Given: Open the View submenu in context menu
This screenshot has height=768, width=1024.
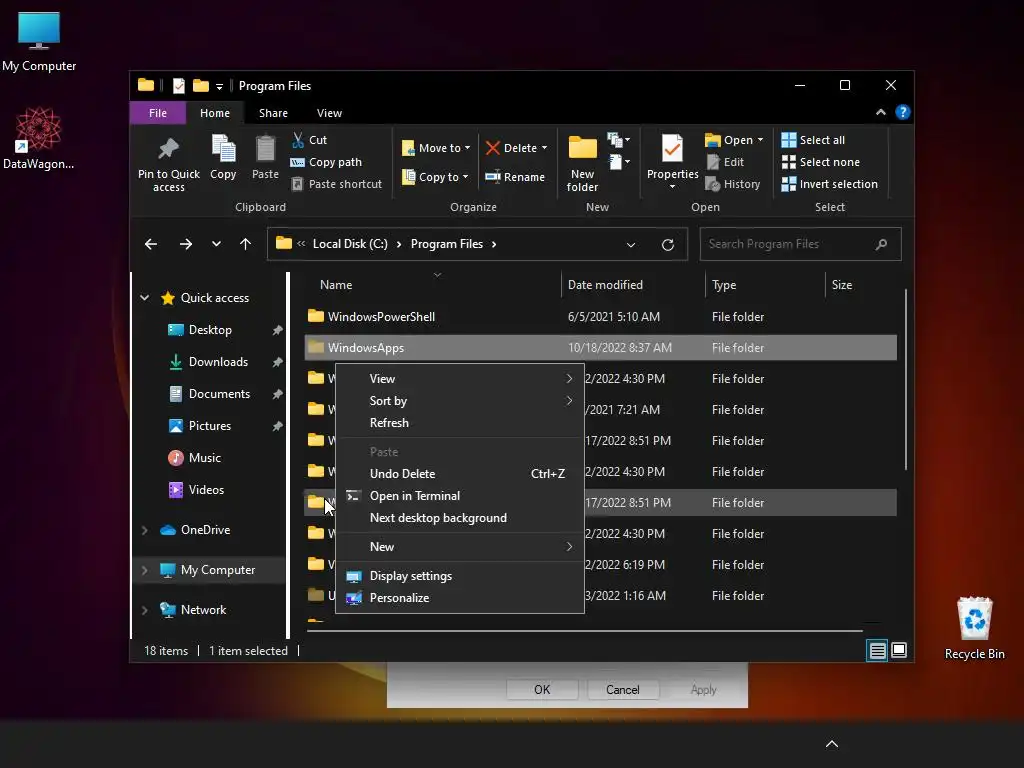Looking at the screenshot, I should pyautogui.click(x=460, y=379).
